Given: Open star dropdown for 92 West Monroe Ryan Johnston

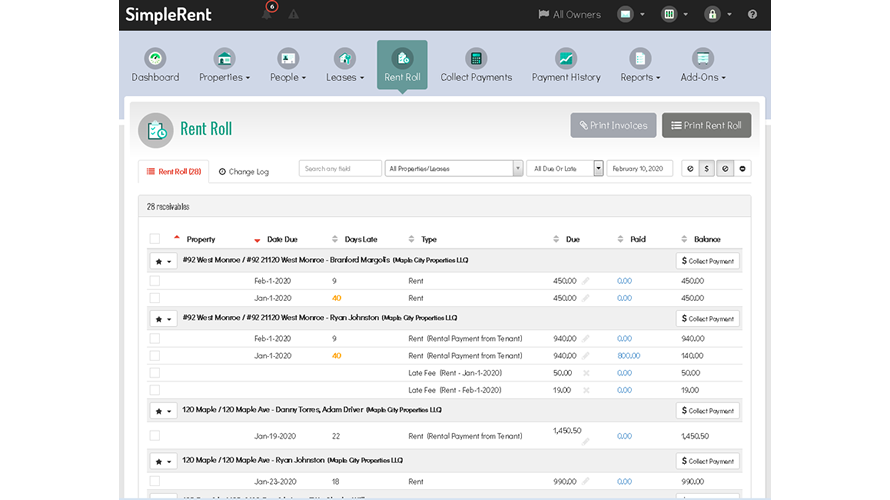Looking at the screenshot, I should point(163,319).
